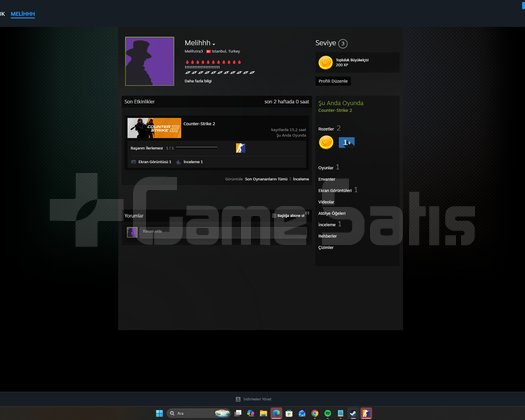Click the screenshot icon next to 'Ekran Görüntüsü 1'
Viewport: 525px width, 420px height.
133,162
